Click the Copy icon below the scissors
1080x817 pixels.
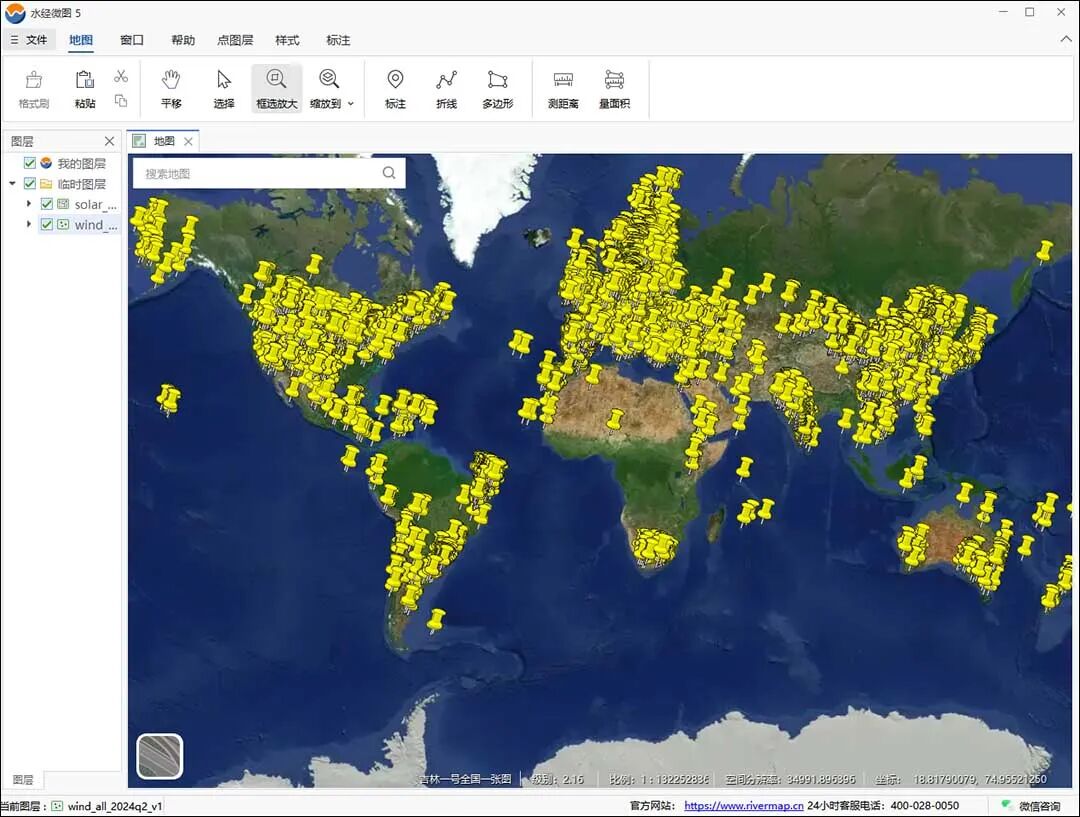click(x=121, y=101)
